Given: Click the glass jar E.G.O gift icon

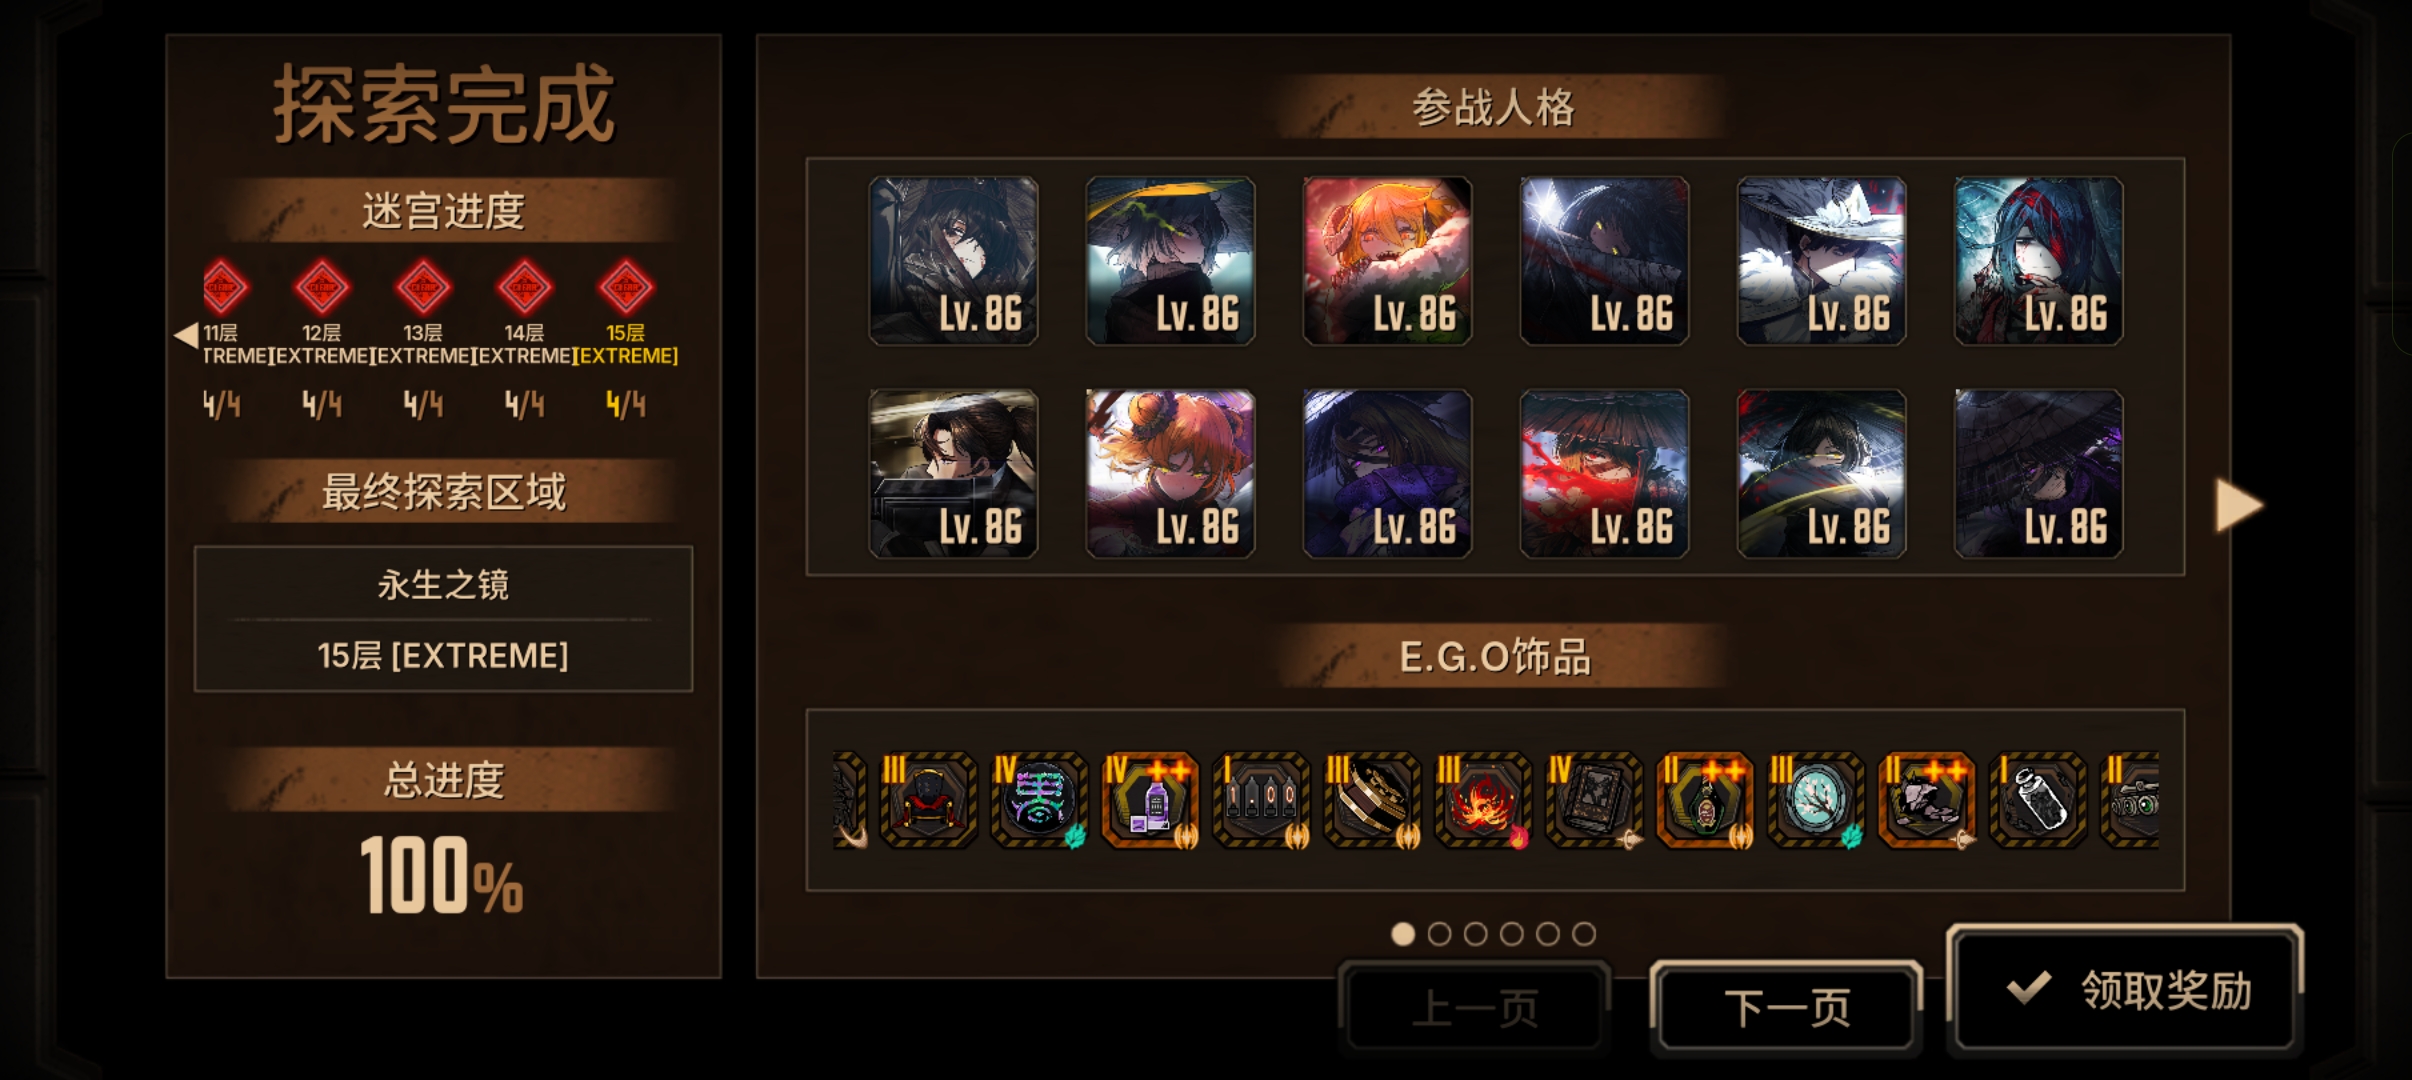Looking at the screenshot, I should (2038, 800).
